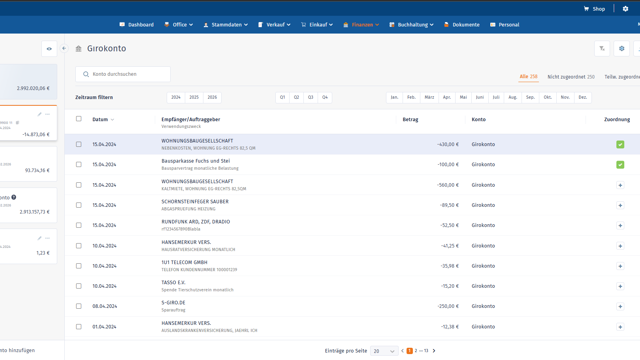This screenshot has width=640, height=360.
Task: Click green assigned checkmark for Bausparkasse row
Action: pyautogui.click(x=620, y=164)
